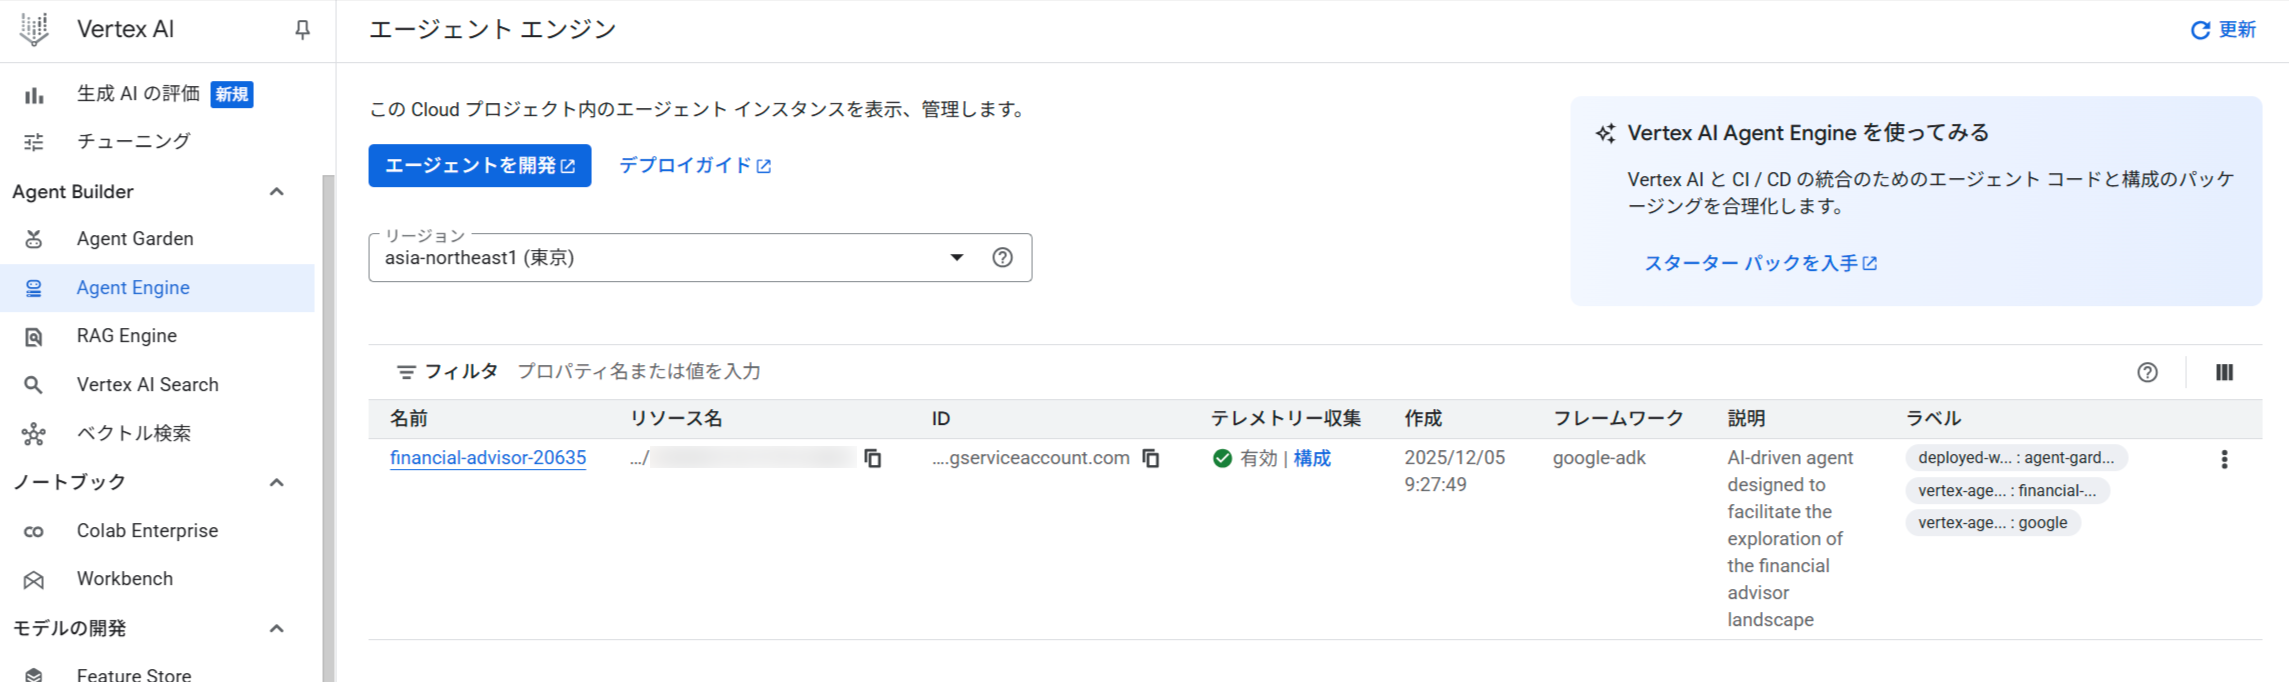Click the vertex-age... : financial-... label chip
This screenshot has height=682, width=2289.
2007,491
